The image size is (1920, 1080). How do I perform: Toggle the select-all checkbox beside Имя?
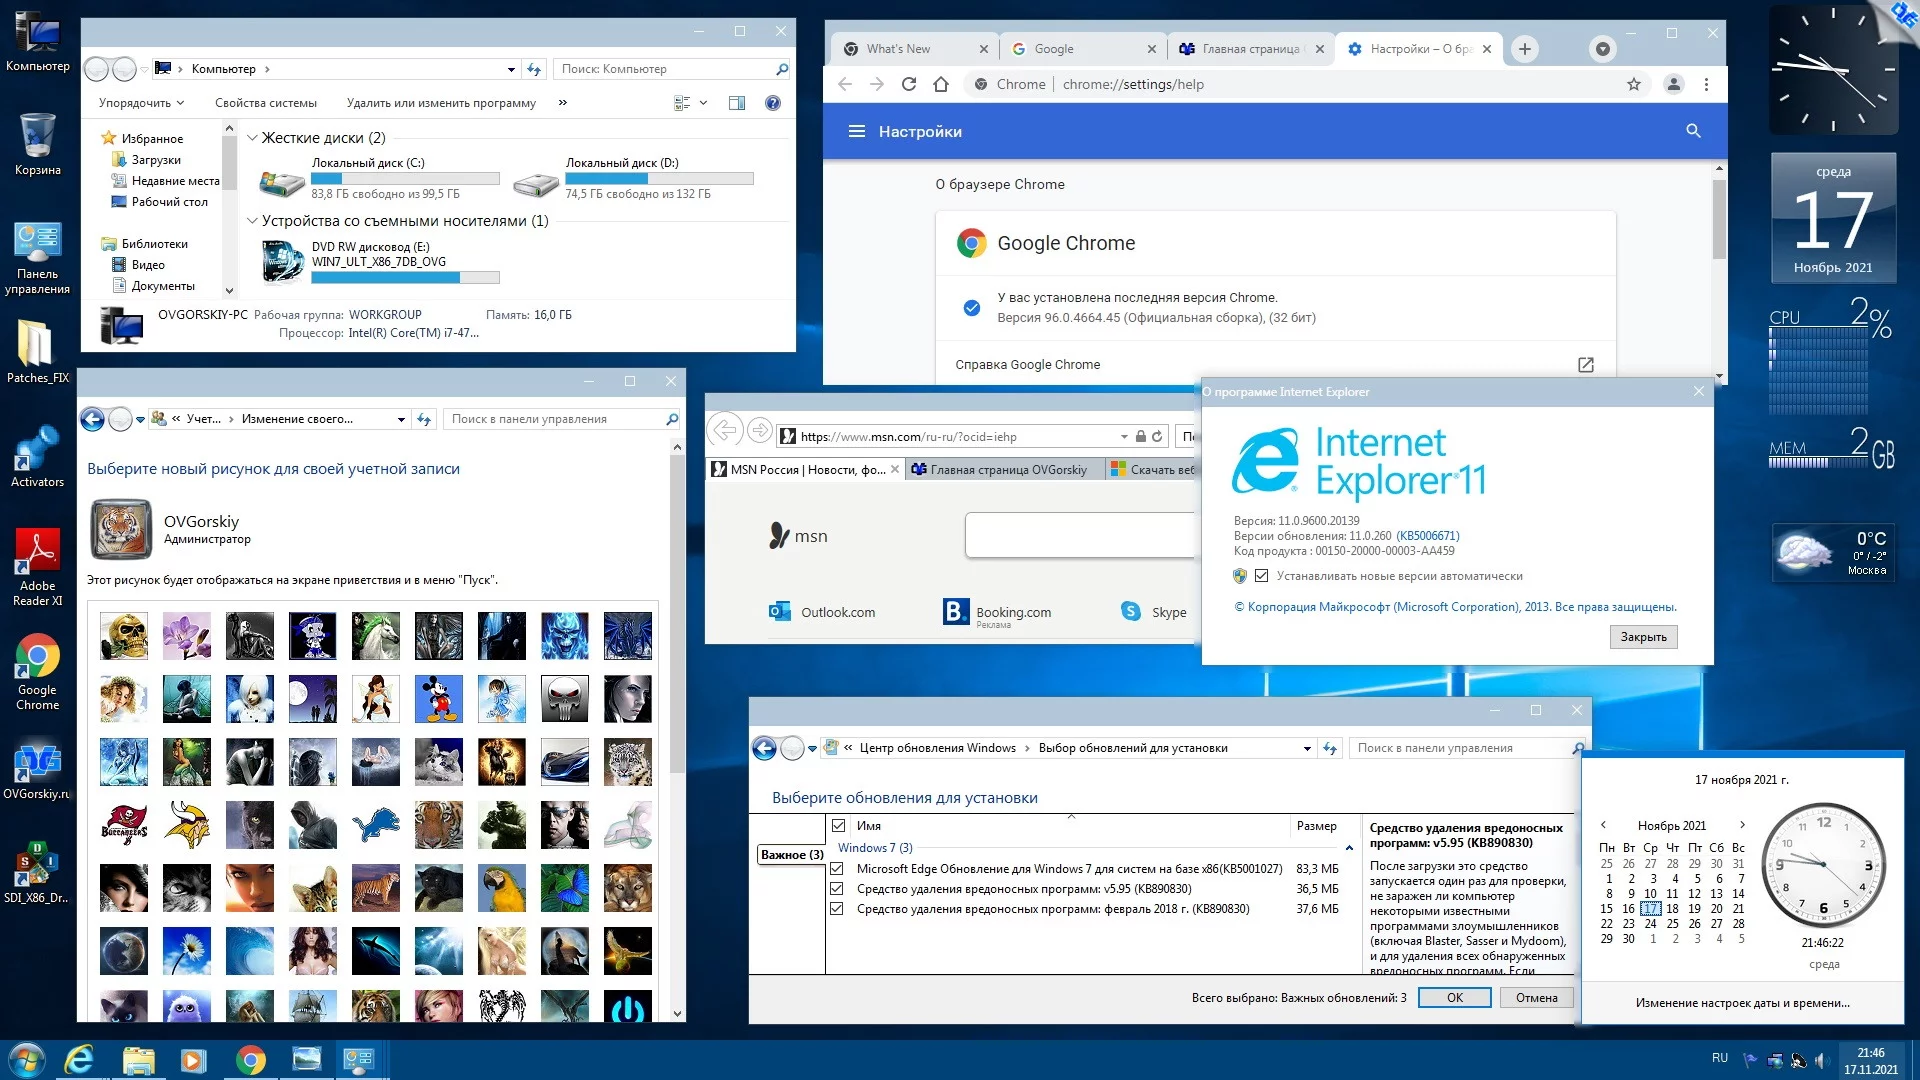click(x=839, y=826)
